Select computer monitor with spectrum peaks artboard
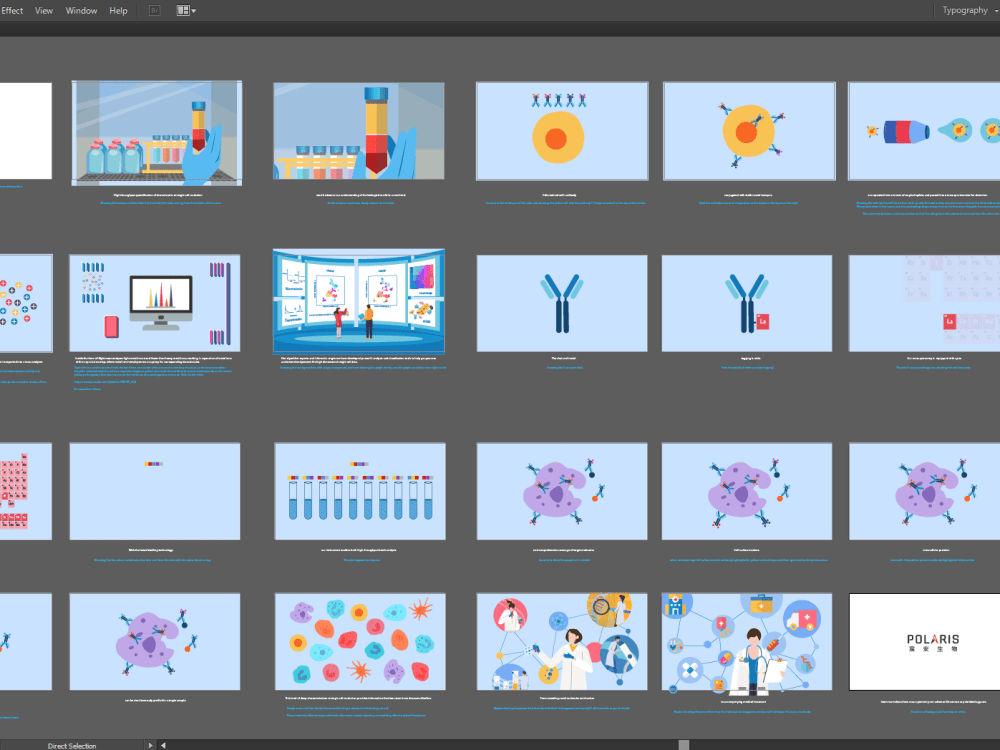1000x750 pixels. click(x=155, y=303)
